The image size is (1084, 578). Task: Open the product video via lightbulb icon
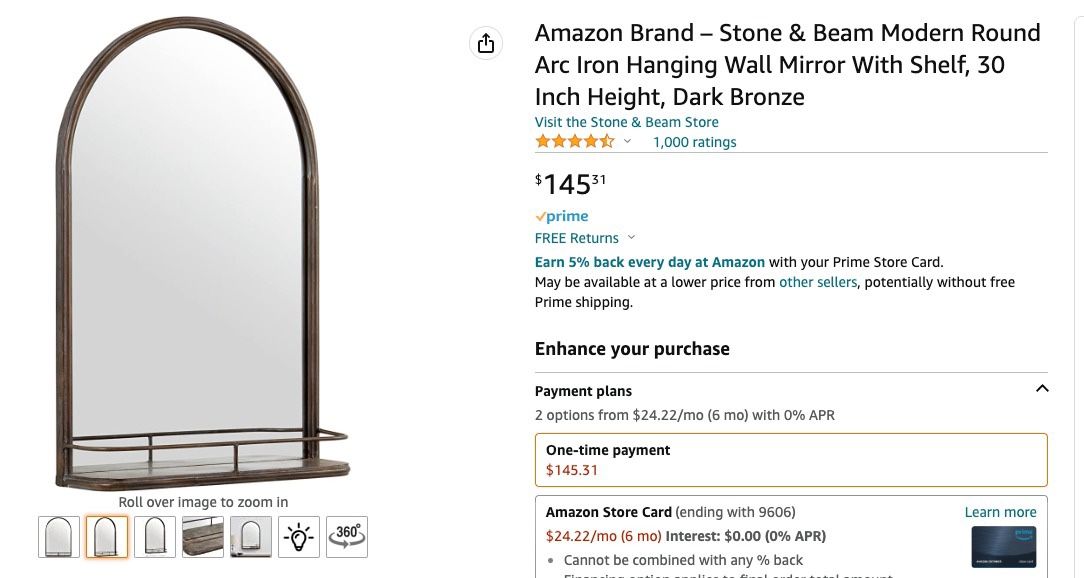coord(298,537)
